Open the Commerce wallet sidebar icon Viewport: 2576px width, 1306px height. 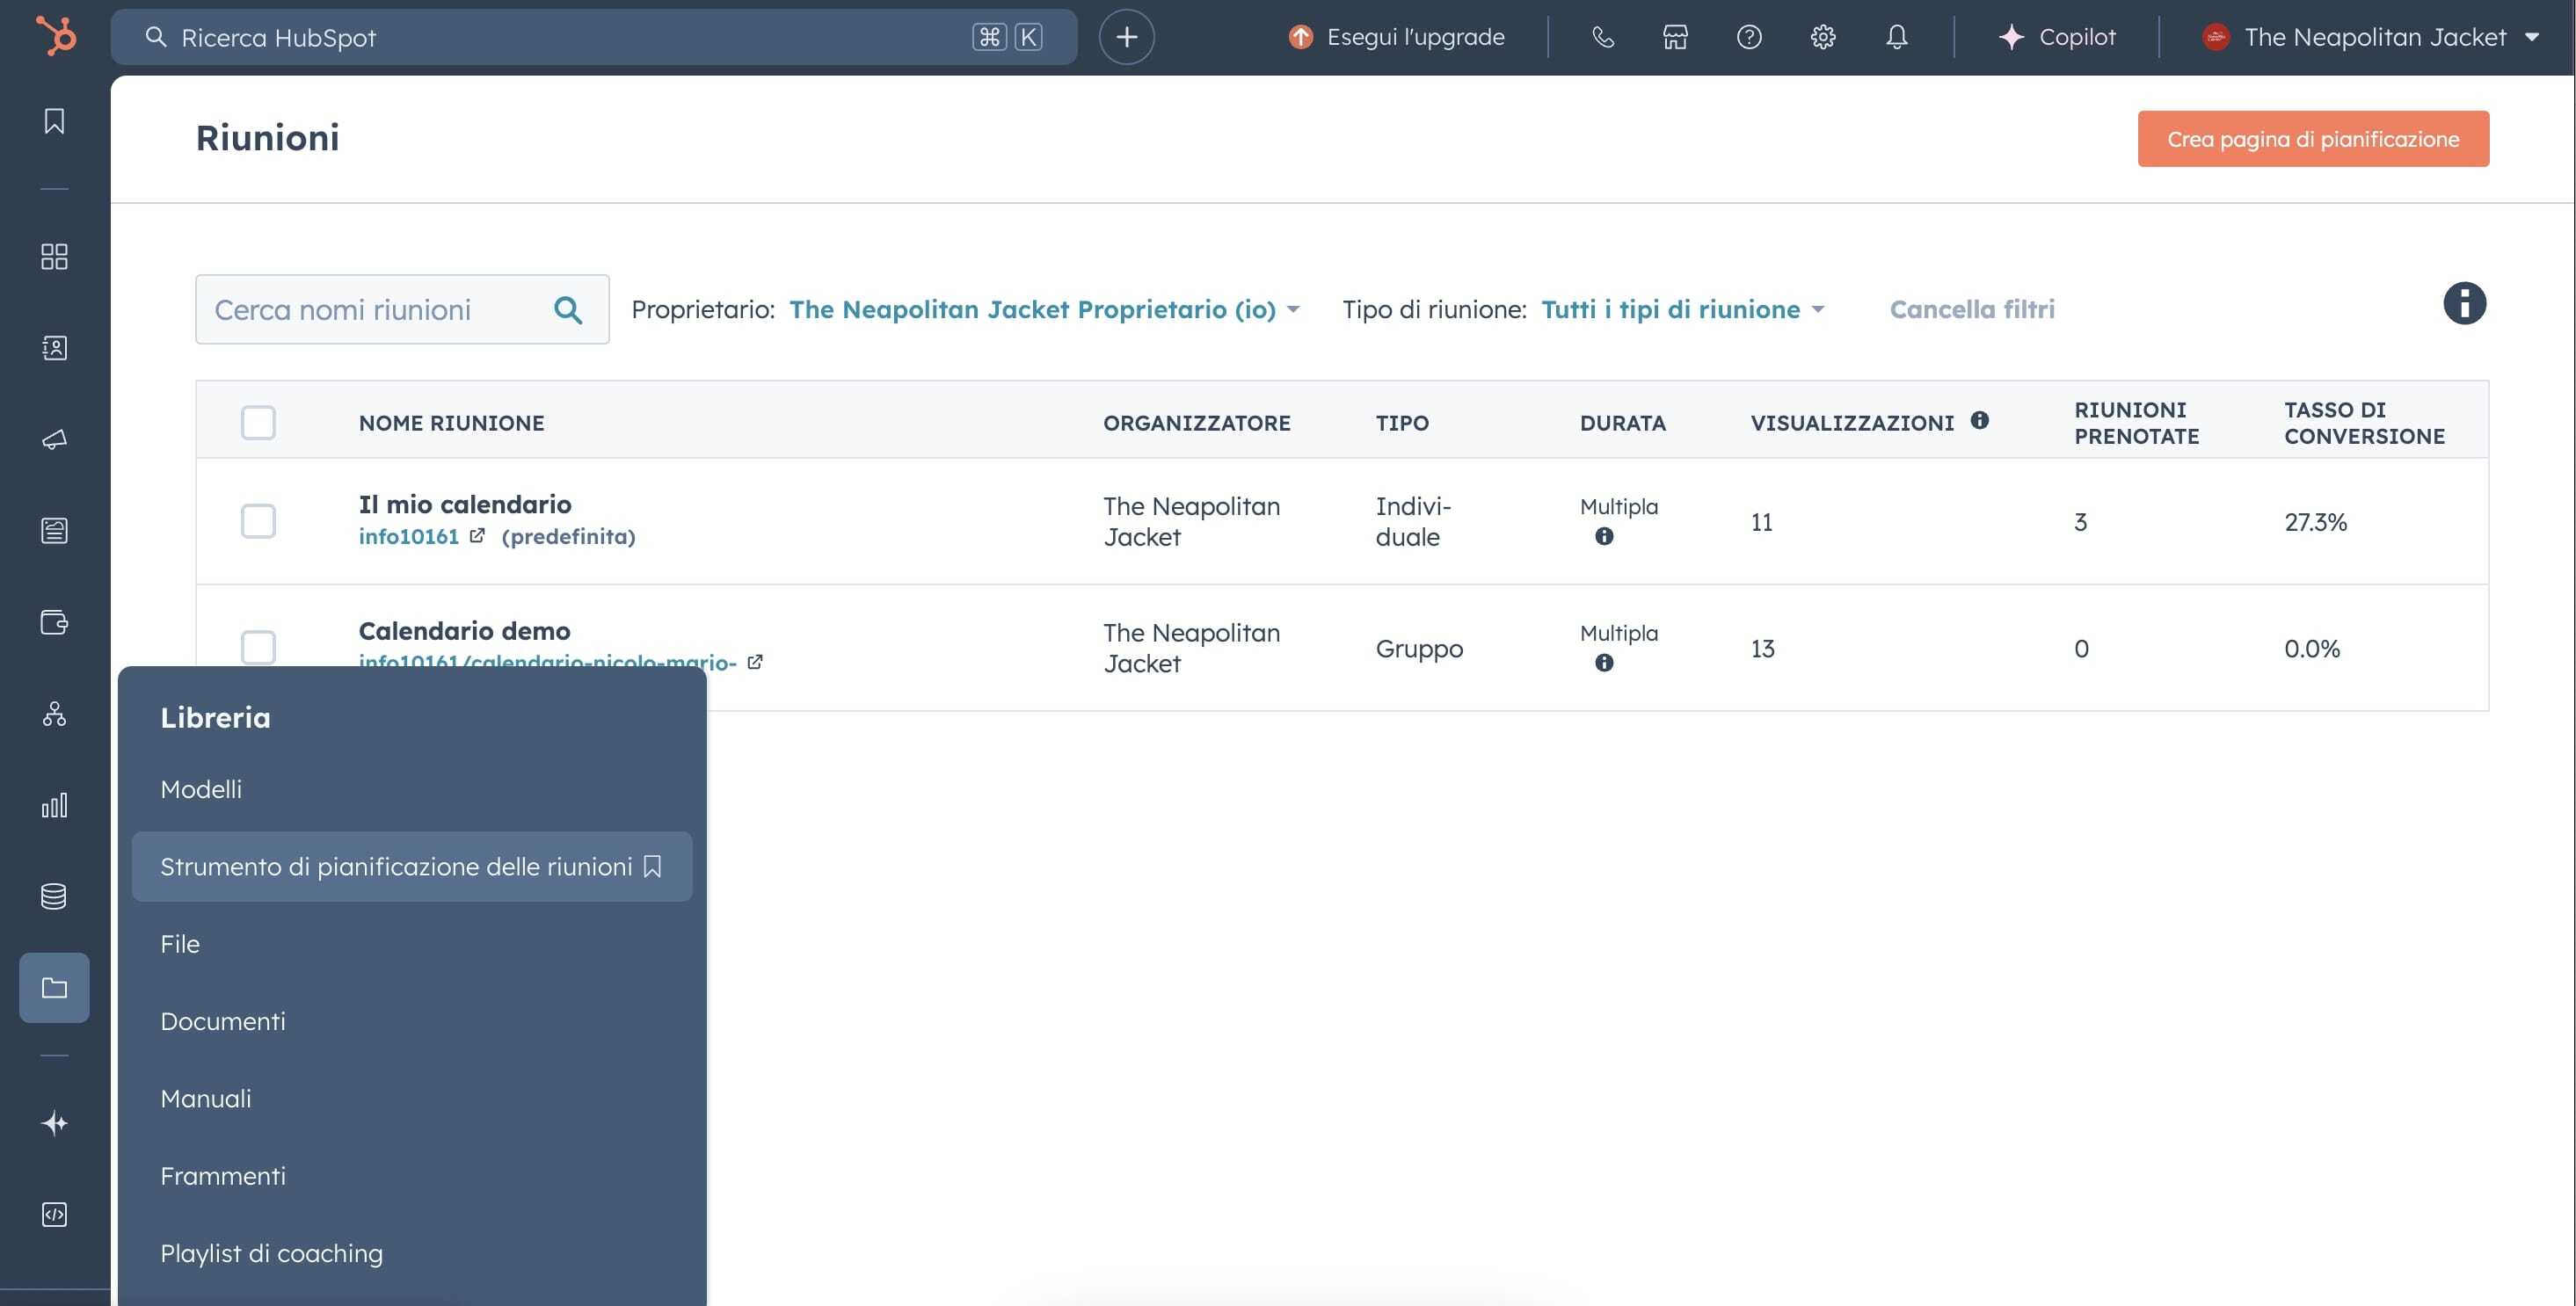(54, 622)
